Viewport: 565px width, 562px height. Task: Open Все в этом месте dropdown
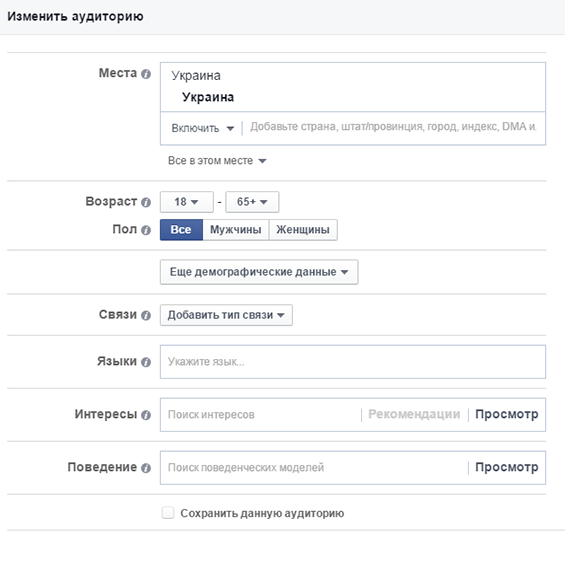coord(217,161)
